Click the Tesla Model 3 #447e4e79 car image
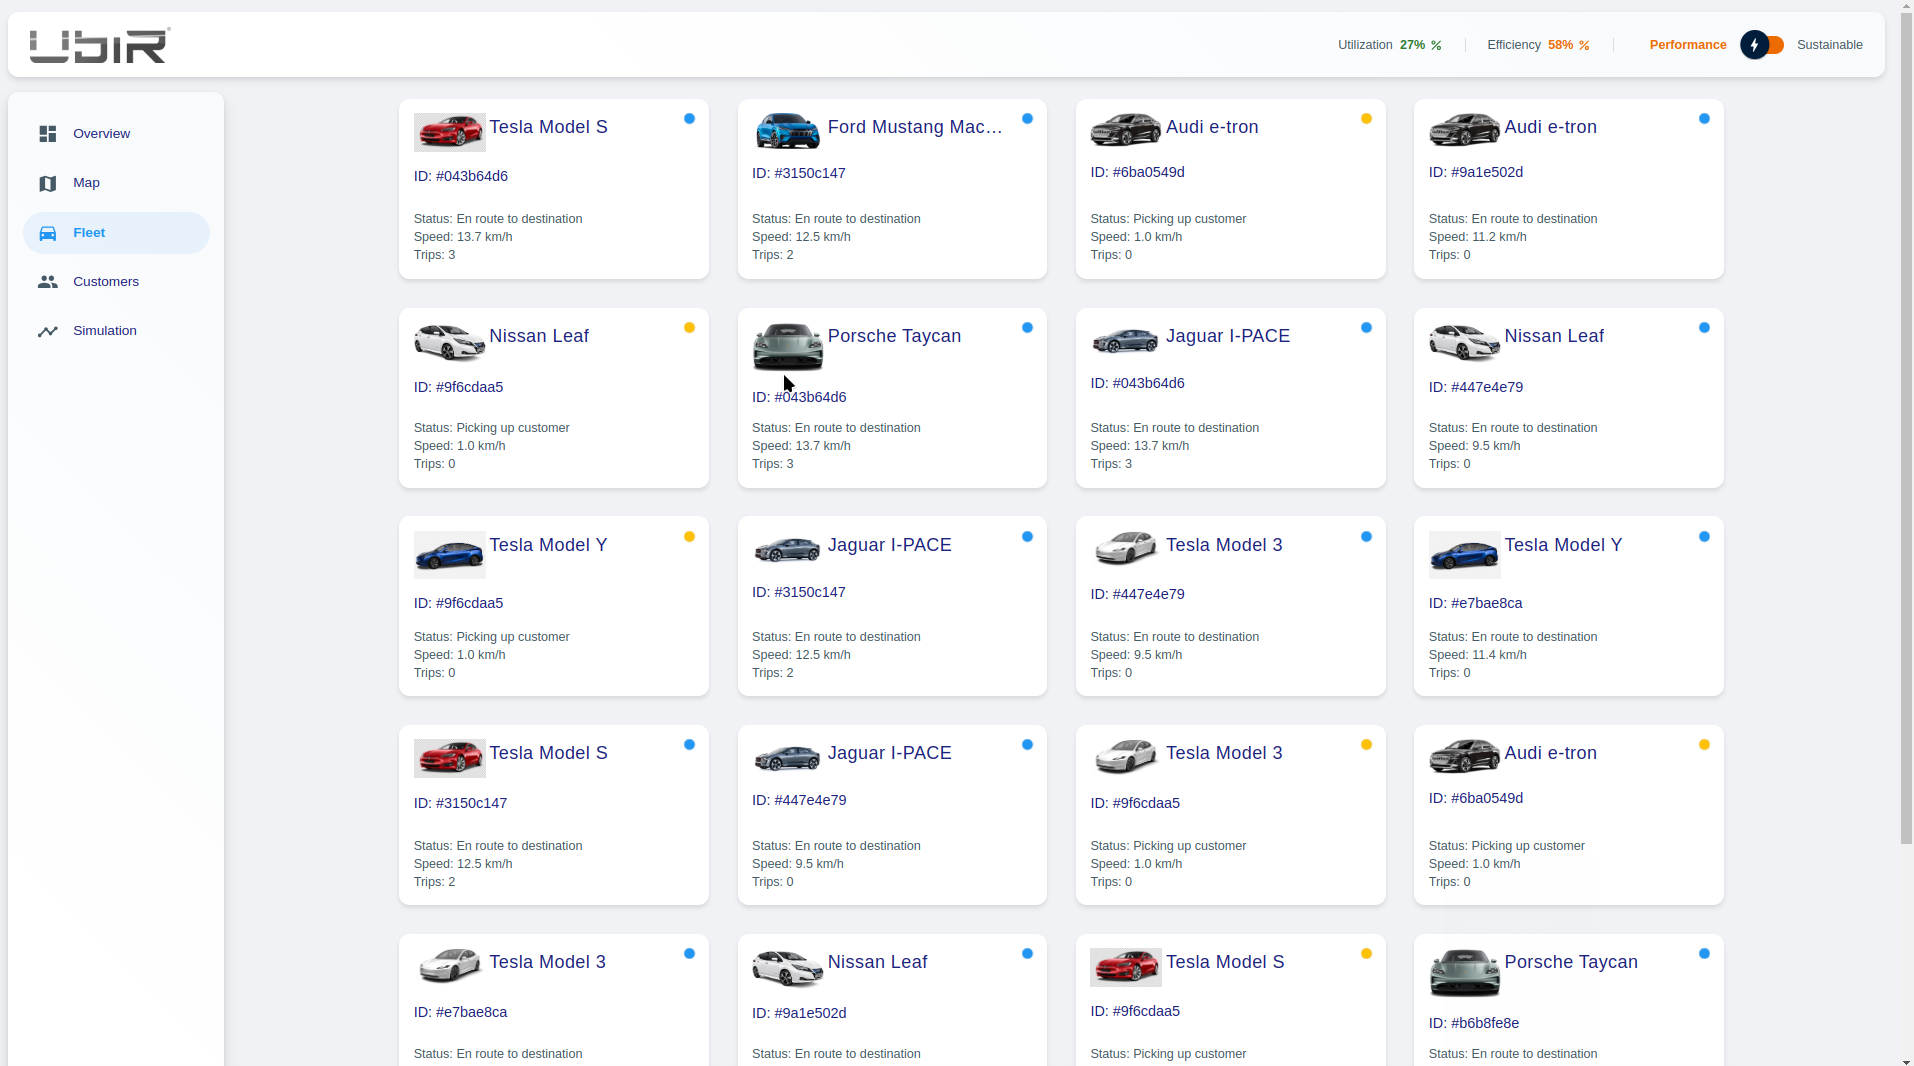This screenshot has width=1914, height=1066. (x=1126, y=550)
